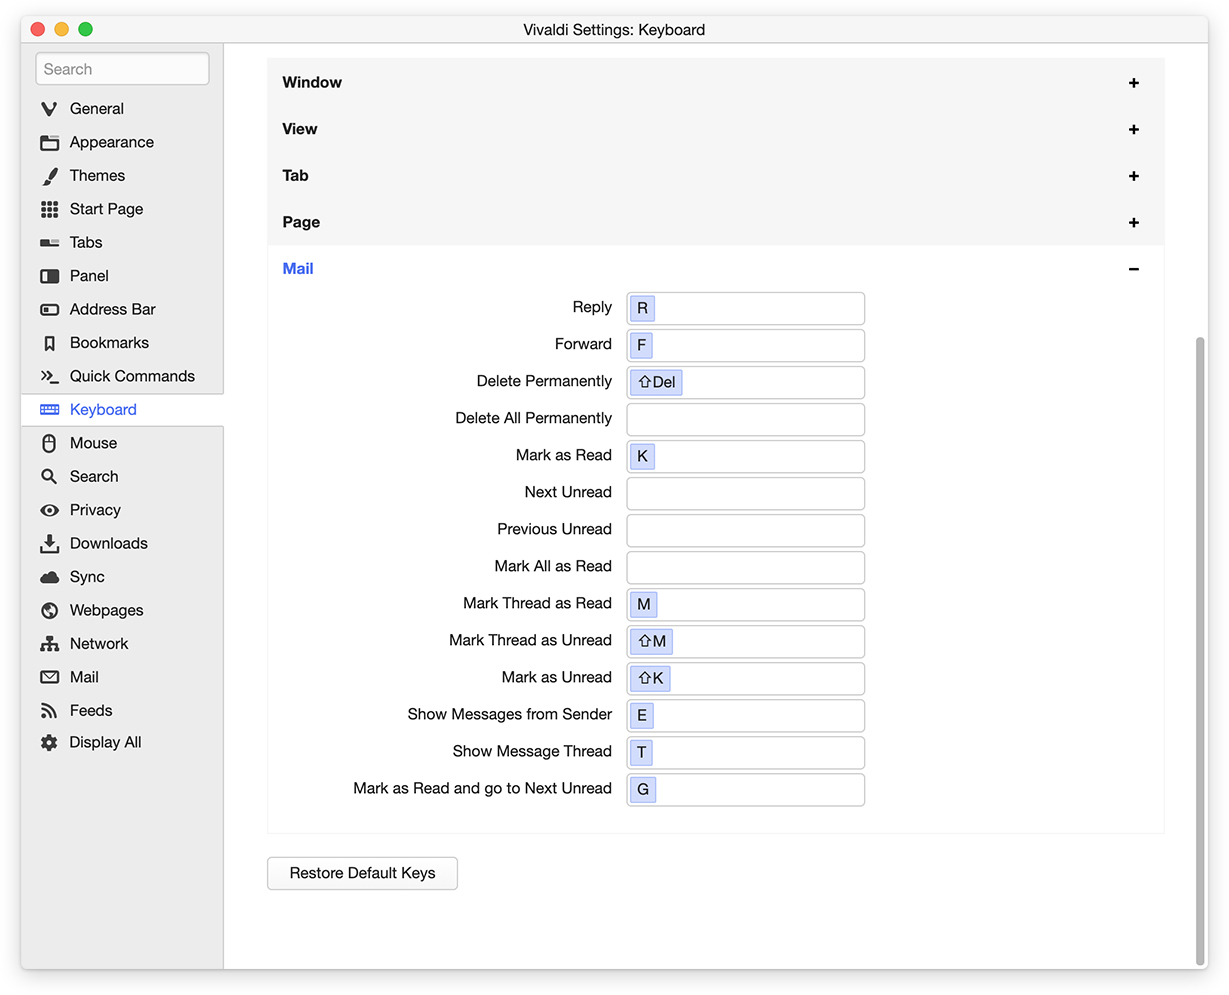
Task: Switch to Quick Commands settings
Action: pyautogui.click(x=122, y=376)
